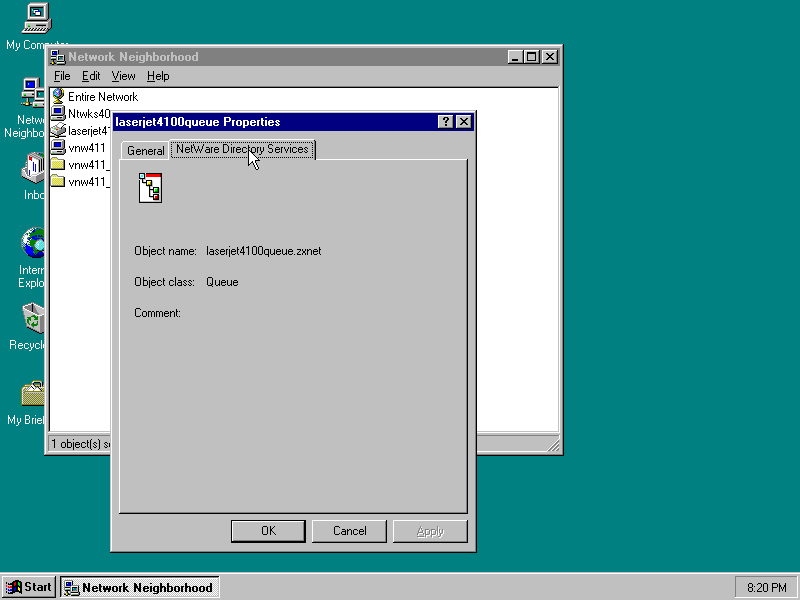This screenshot has height=600, width=800.
Task: Click the Network Neighborhood taskbar button
Action: pyautogui.click(x=140, y=587)
